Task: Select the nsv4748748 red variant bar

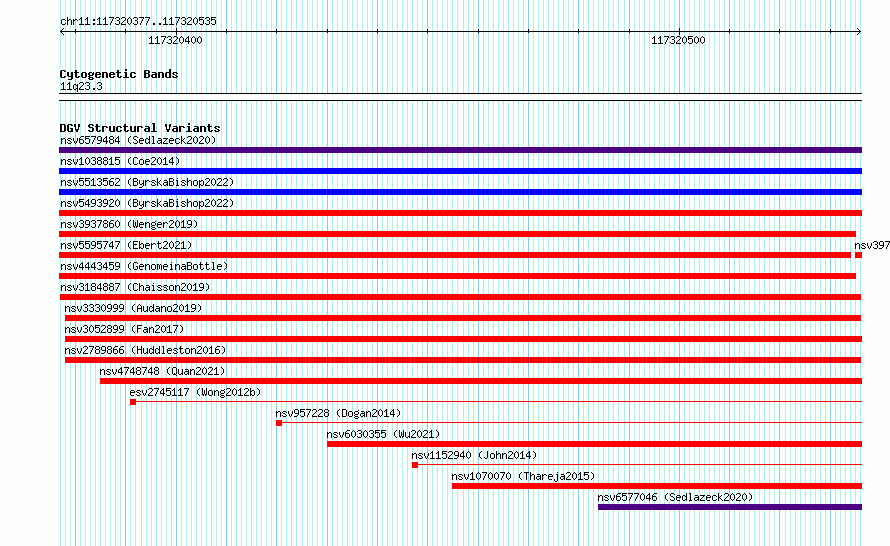Action: coord(481,381)
